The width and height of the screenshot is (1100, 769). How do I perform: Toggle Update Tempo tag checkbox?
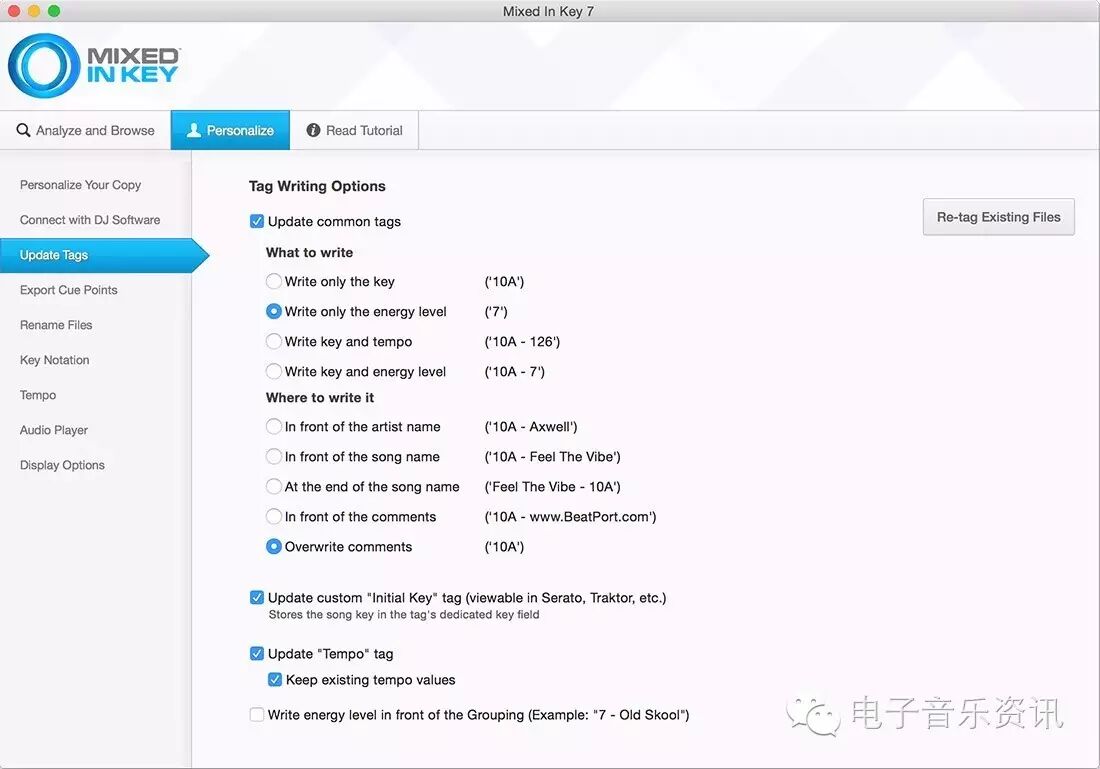[x=257, y=654]
